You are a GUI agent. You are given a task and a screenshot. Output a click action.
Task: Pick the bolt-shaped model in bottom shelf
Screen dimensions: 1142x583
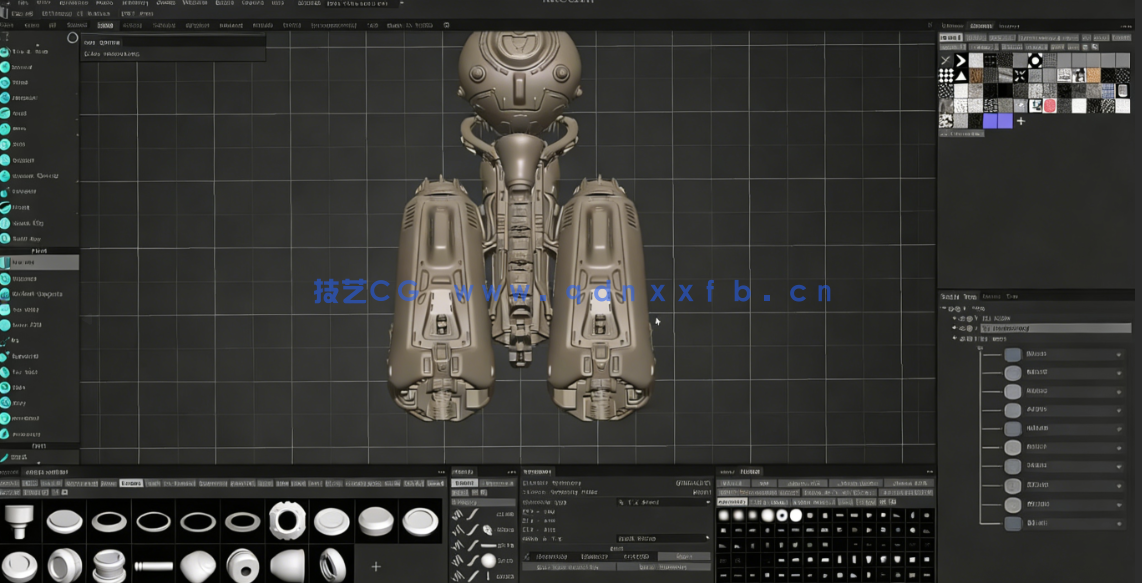click(x=19, y=521)
